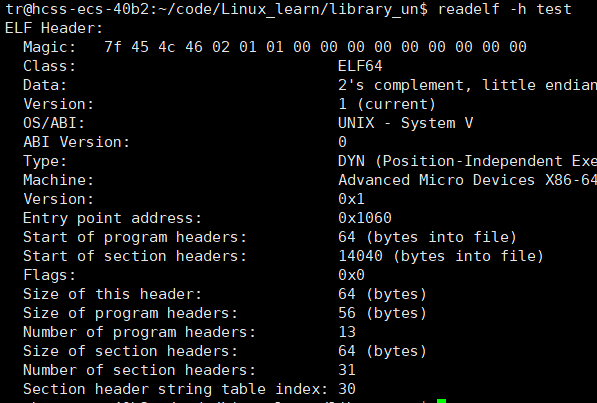Click the 'Class:' label
The height and width of the screenshot is (403, 597).
49,66
